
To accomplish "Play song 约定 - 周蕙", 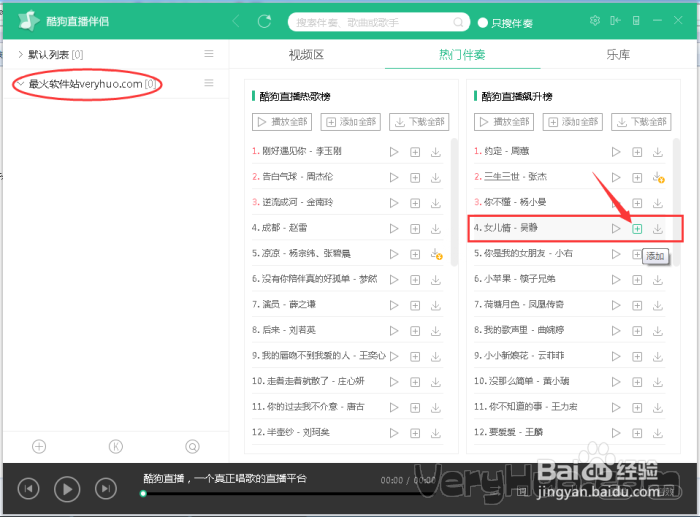I will tap(616, 152).
